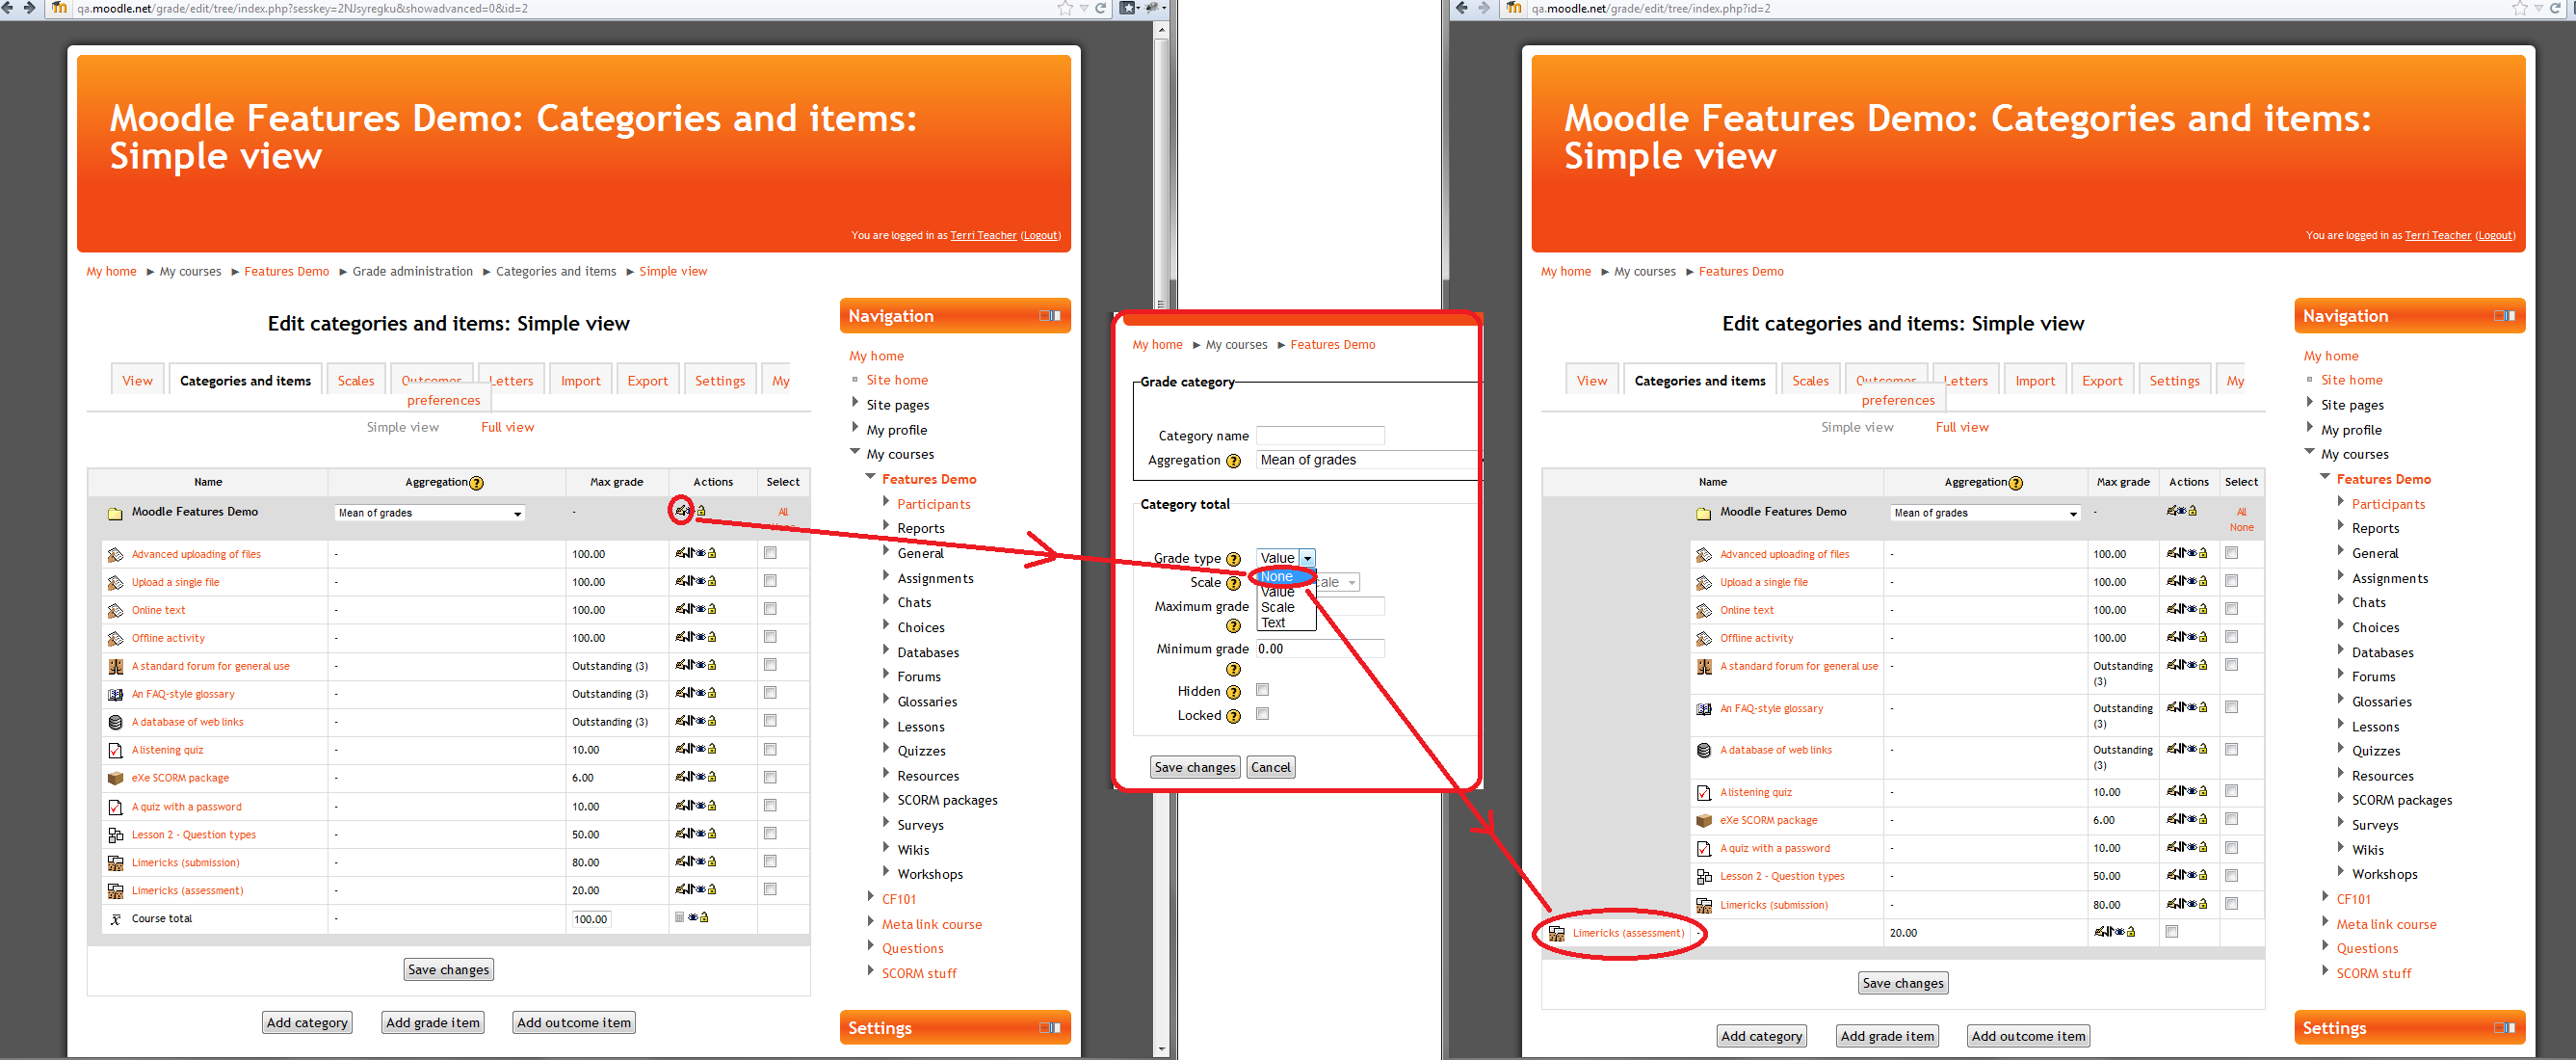Click Minimum grade input field

[1320, 648]
